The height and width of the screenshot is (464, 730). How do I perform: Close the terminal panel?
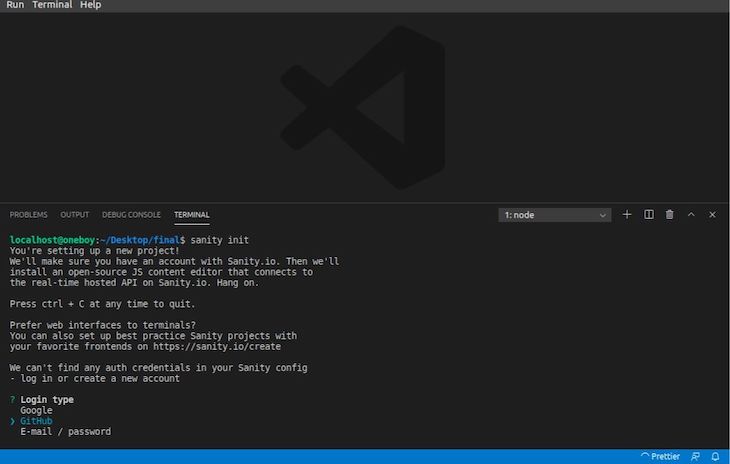(713, 215)
